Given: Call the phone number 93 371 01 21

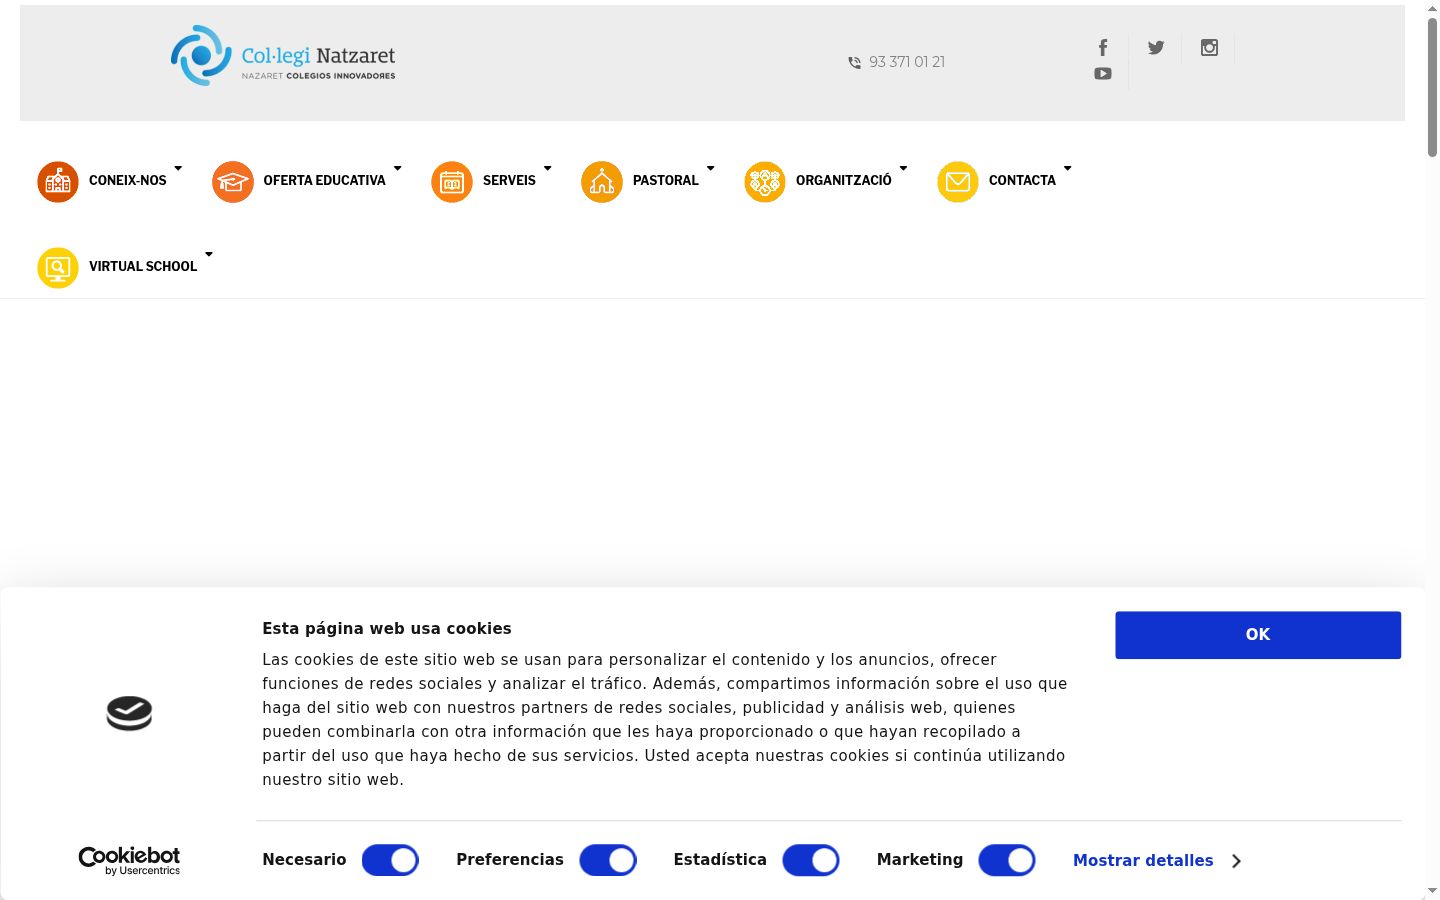Looking at the screenshot, I should point(907,62).
